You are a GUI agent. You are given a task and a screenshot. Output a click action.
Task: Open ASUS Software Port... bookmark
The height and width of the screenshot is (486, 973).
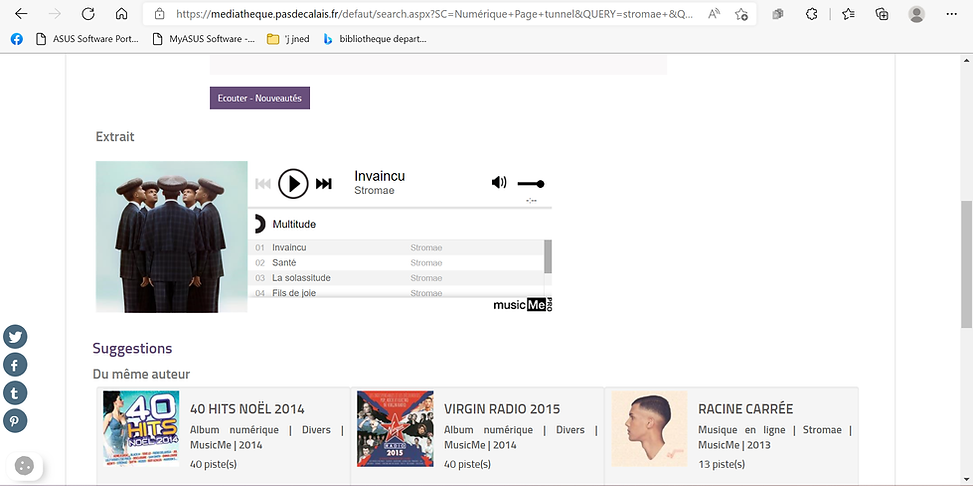coord(87,39)
